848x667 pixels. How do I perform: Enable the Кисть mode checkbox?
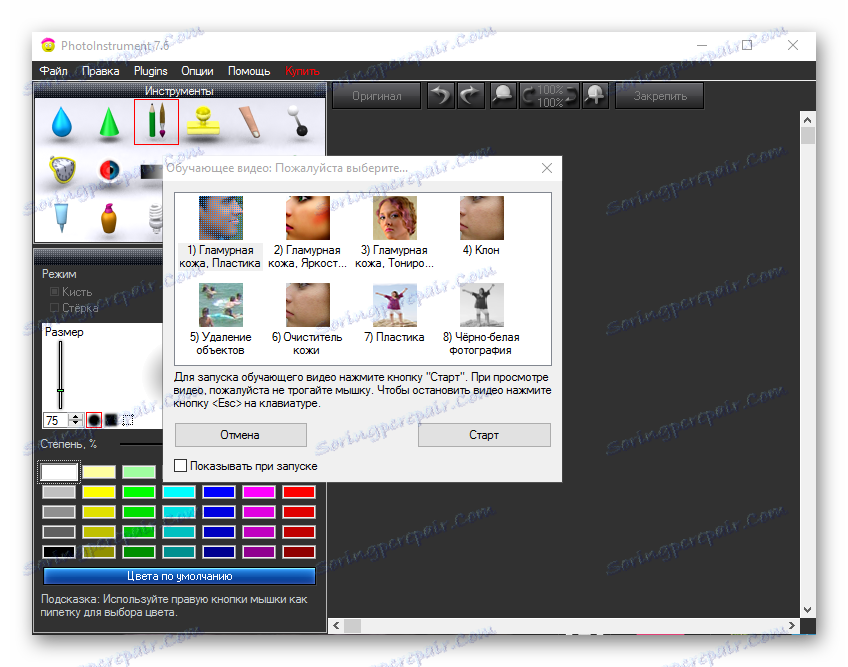[54, 292]
